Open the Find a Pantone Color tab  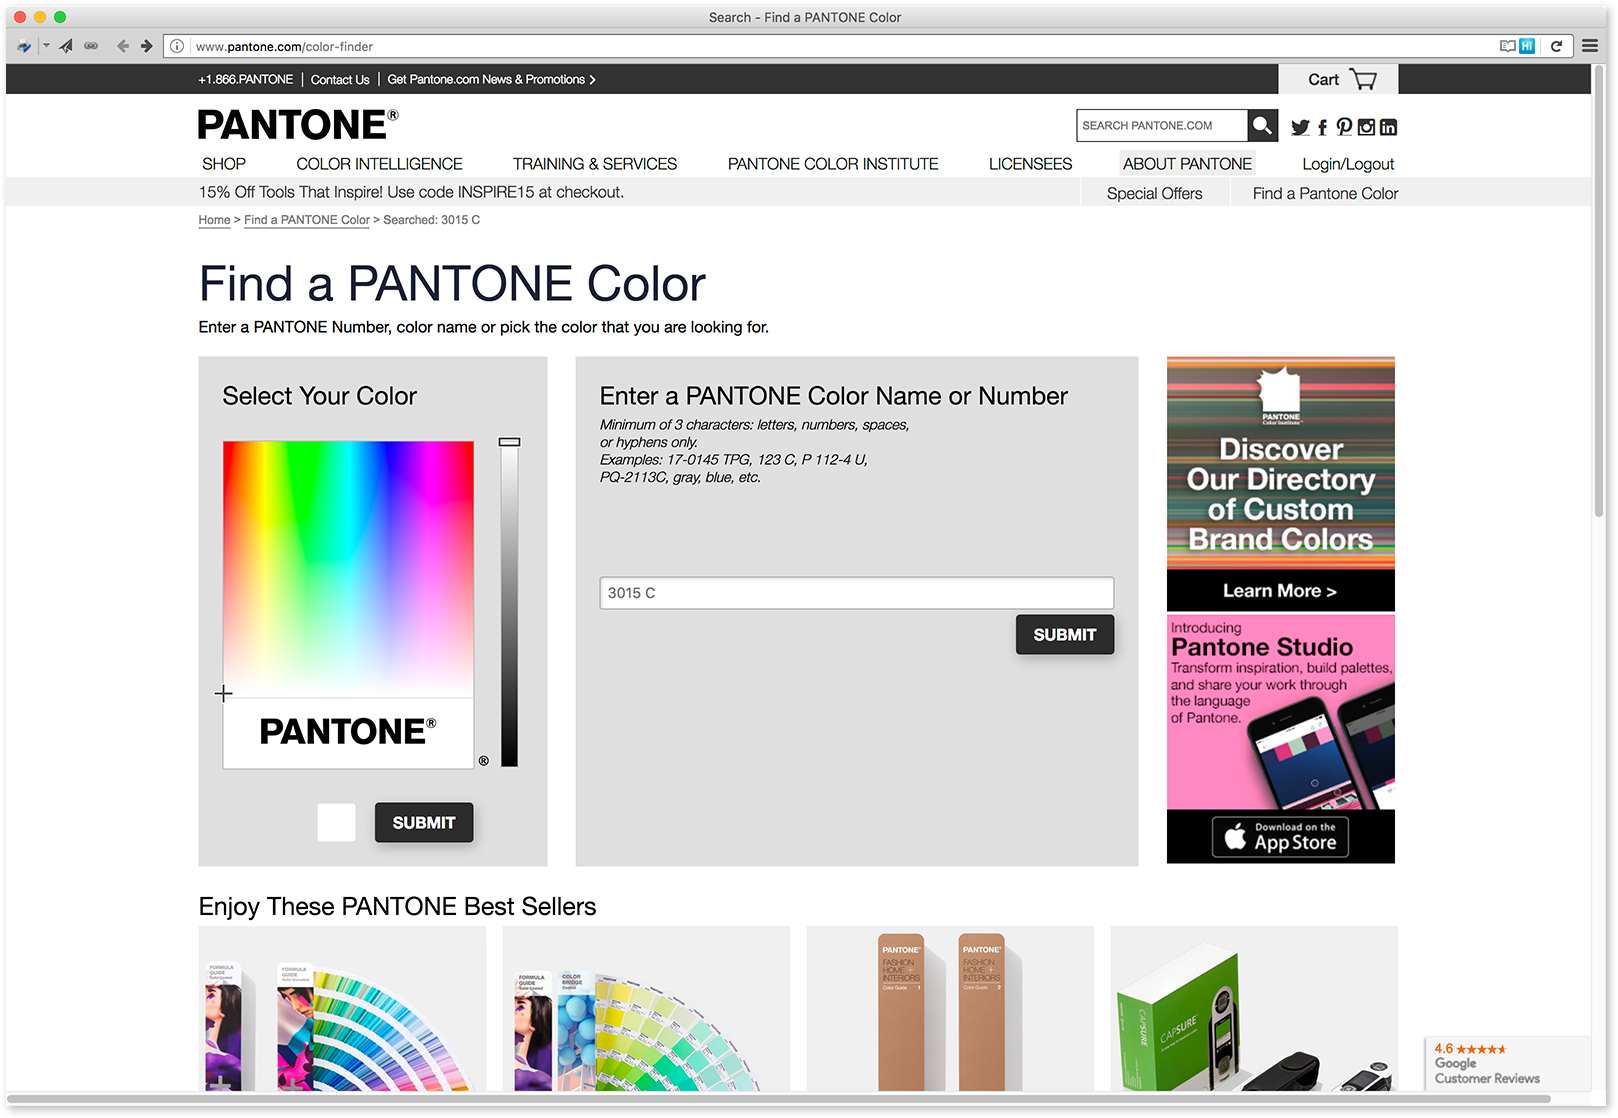[1325, 193]
